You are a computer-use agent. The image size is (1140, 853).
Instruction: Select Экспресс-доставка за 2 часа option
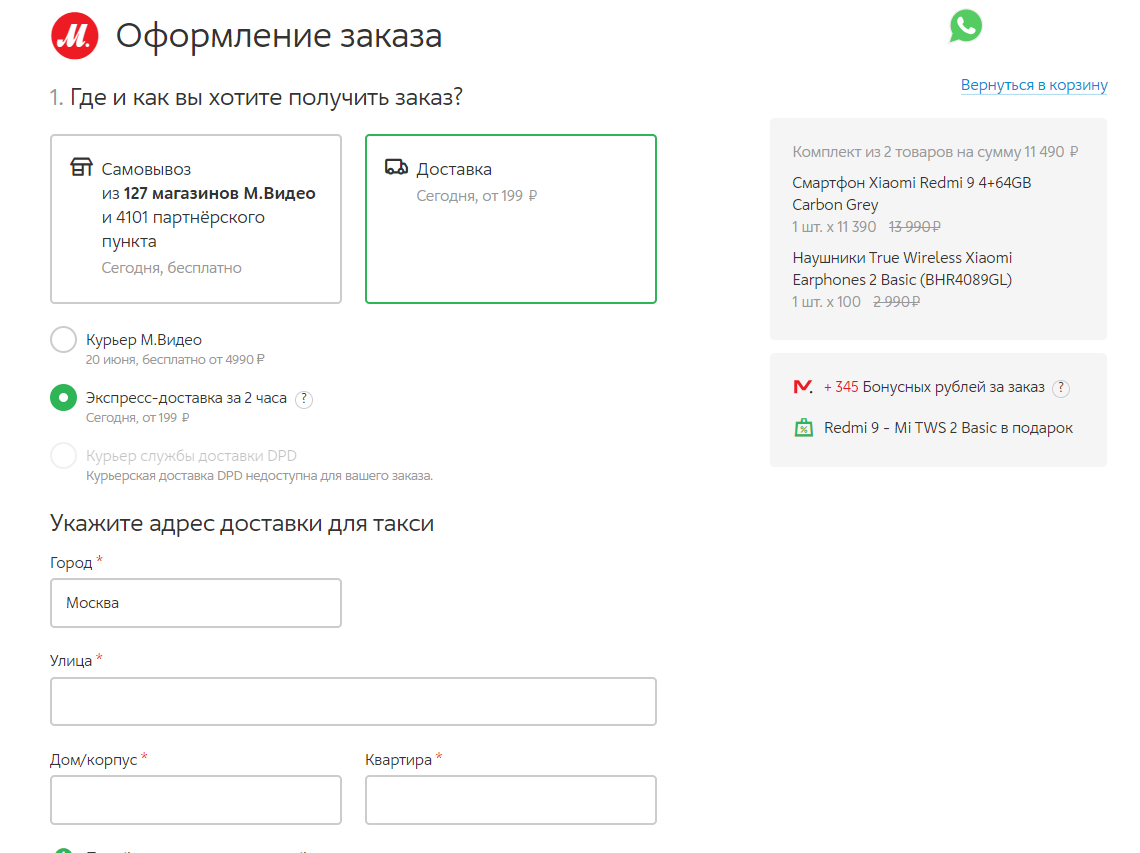(63, 397)
